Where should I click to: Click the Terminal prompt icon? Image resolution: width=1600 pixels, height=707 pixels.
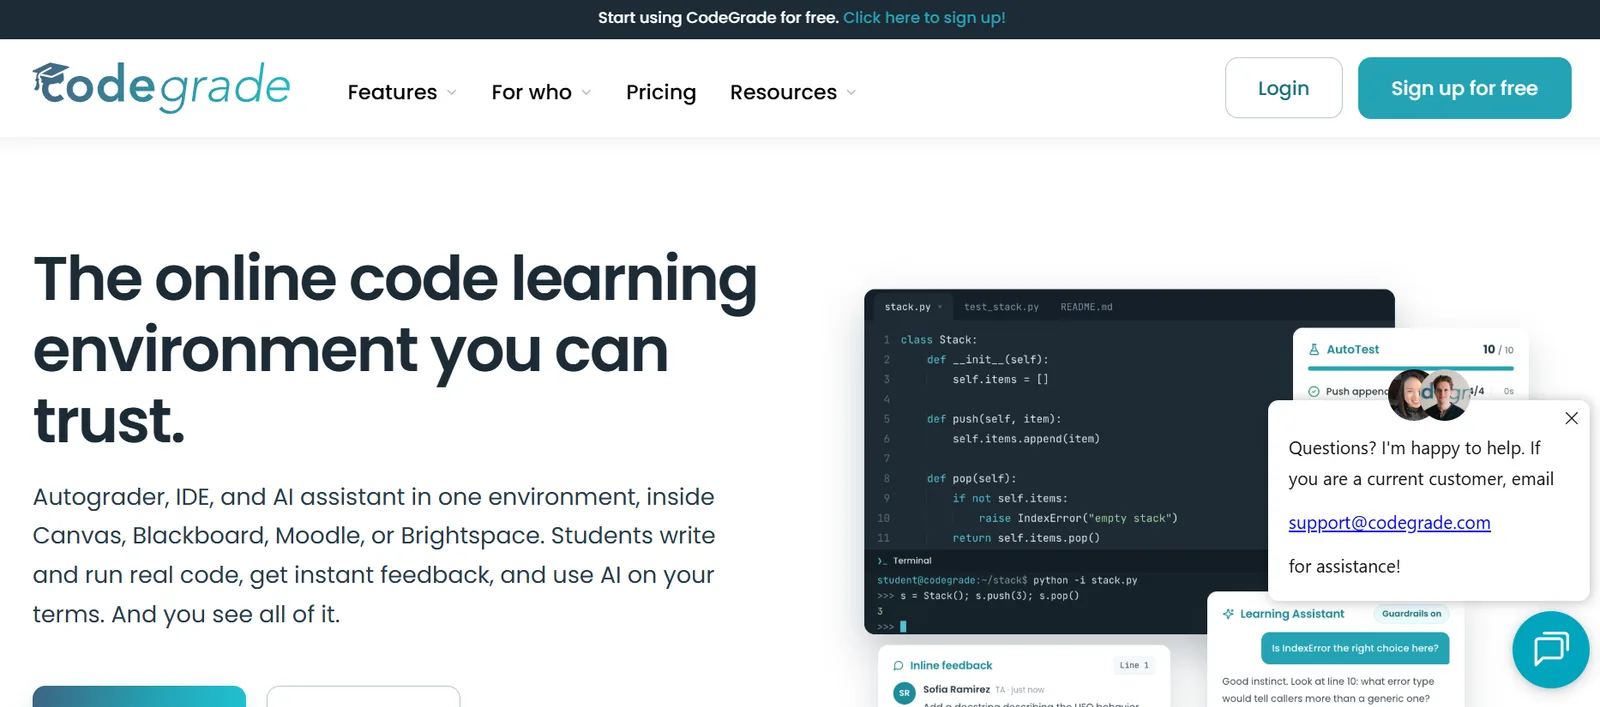(882, 561)
